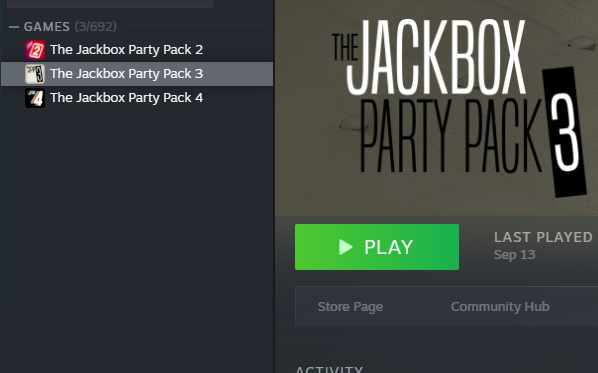Launch the game with the PLAY button
This screenshot has height=373, width=598.
tap(377, 247)
